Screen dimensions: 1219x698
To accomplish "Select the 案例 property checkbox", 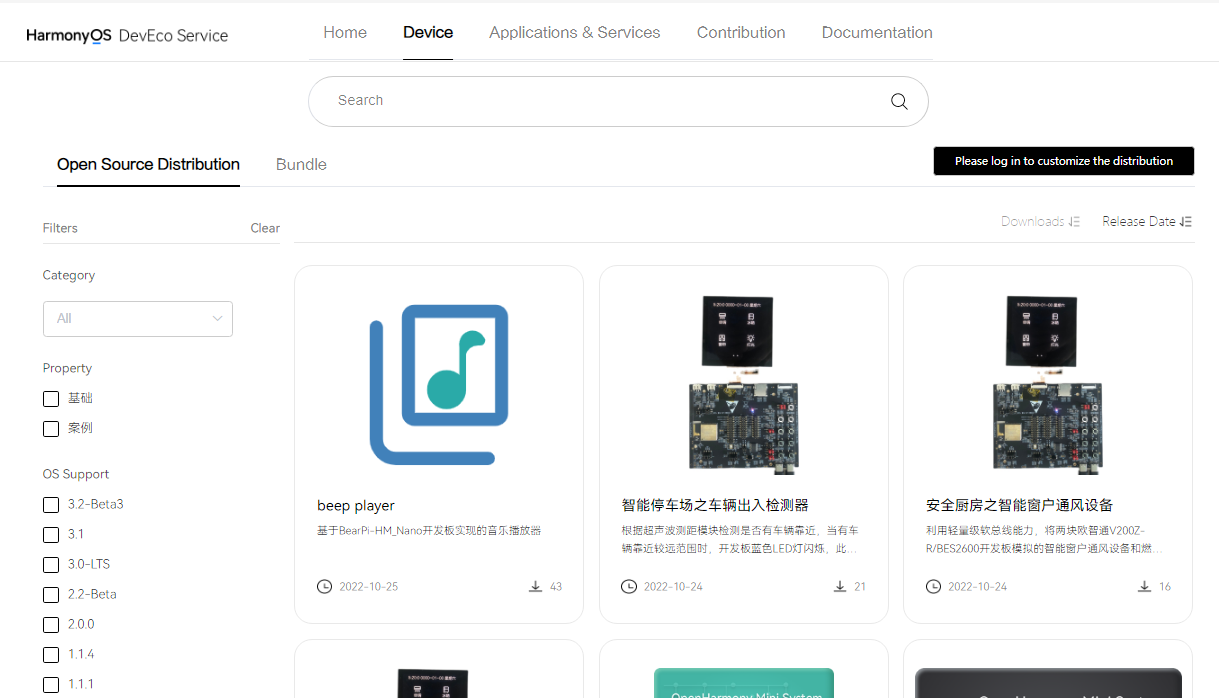I will click(51, 429).
